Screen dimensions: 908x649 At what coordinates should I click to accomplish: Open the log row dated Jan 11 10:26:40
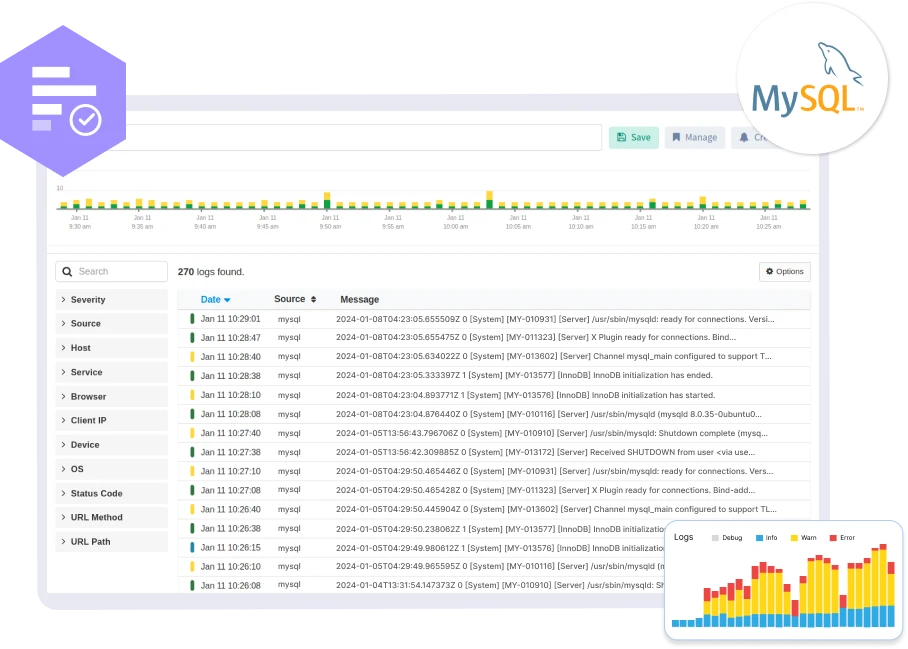click(x=494, y=509)
